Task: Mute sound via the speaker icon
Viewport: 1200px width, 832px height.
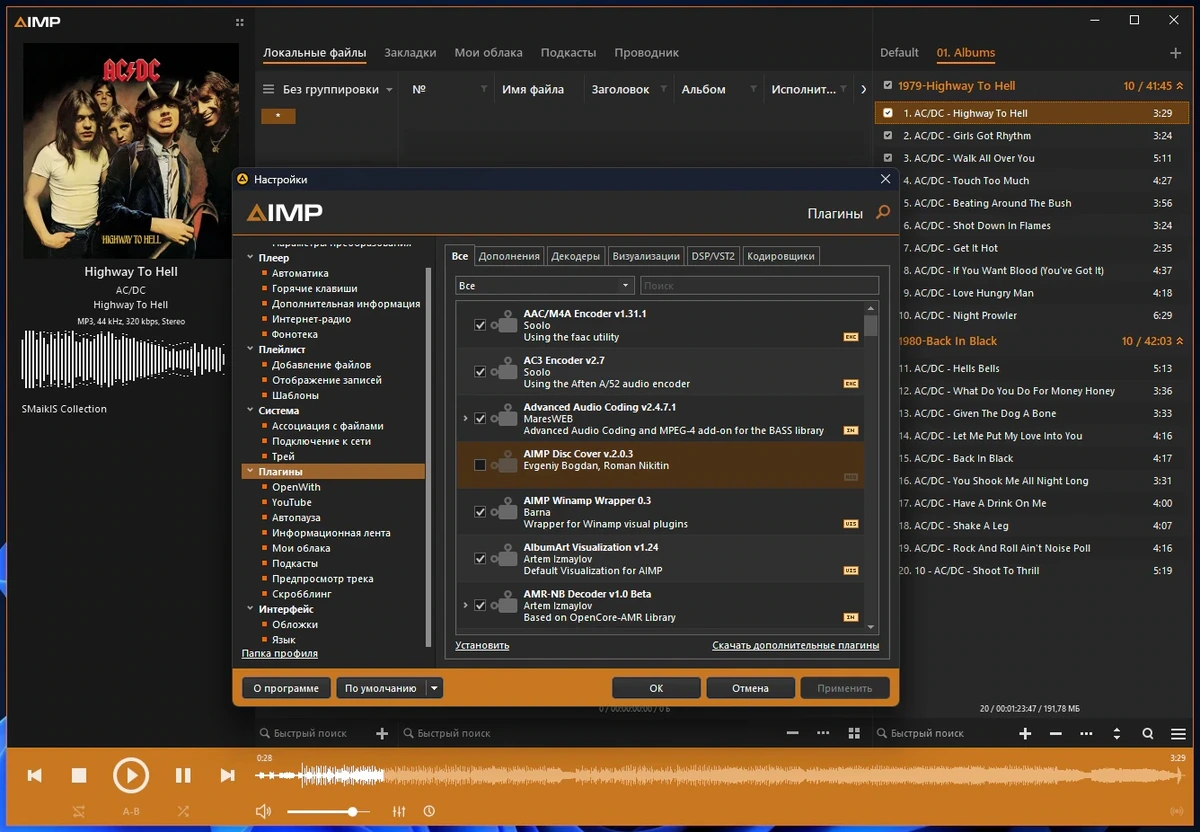Action: 264,811
